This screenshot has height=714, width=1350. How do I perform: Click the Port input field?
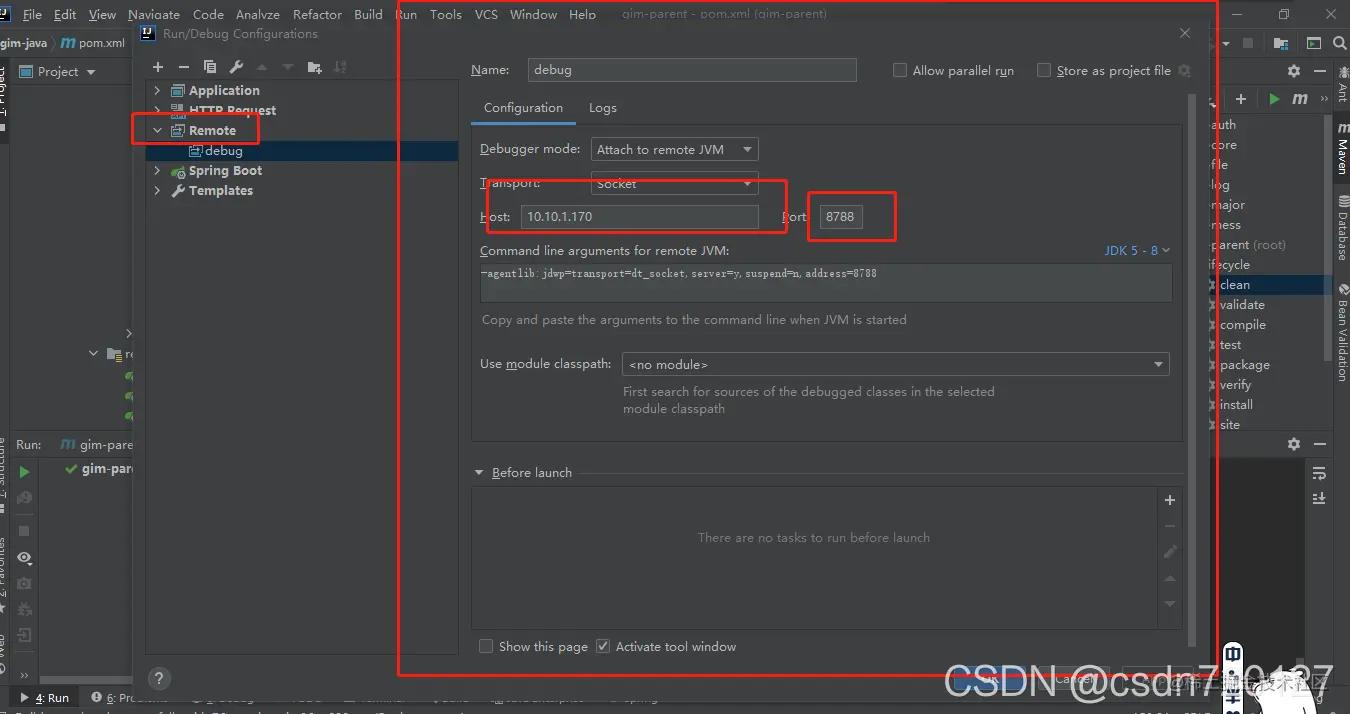pyautogui.click(x=841, y=216)
